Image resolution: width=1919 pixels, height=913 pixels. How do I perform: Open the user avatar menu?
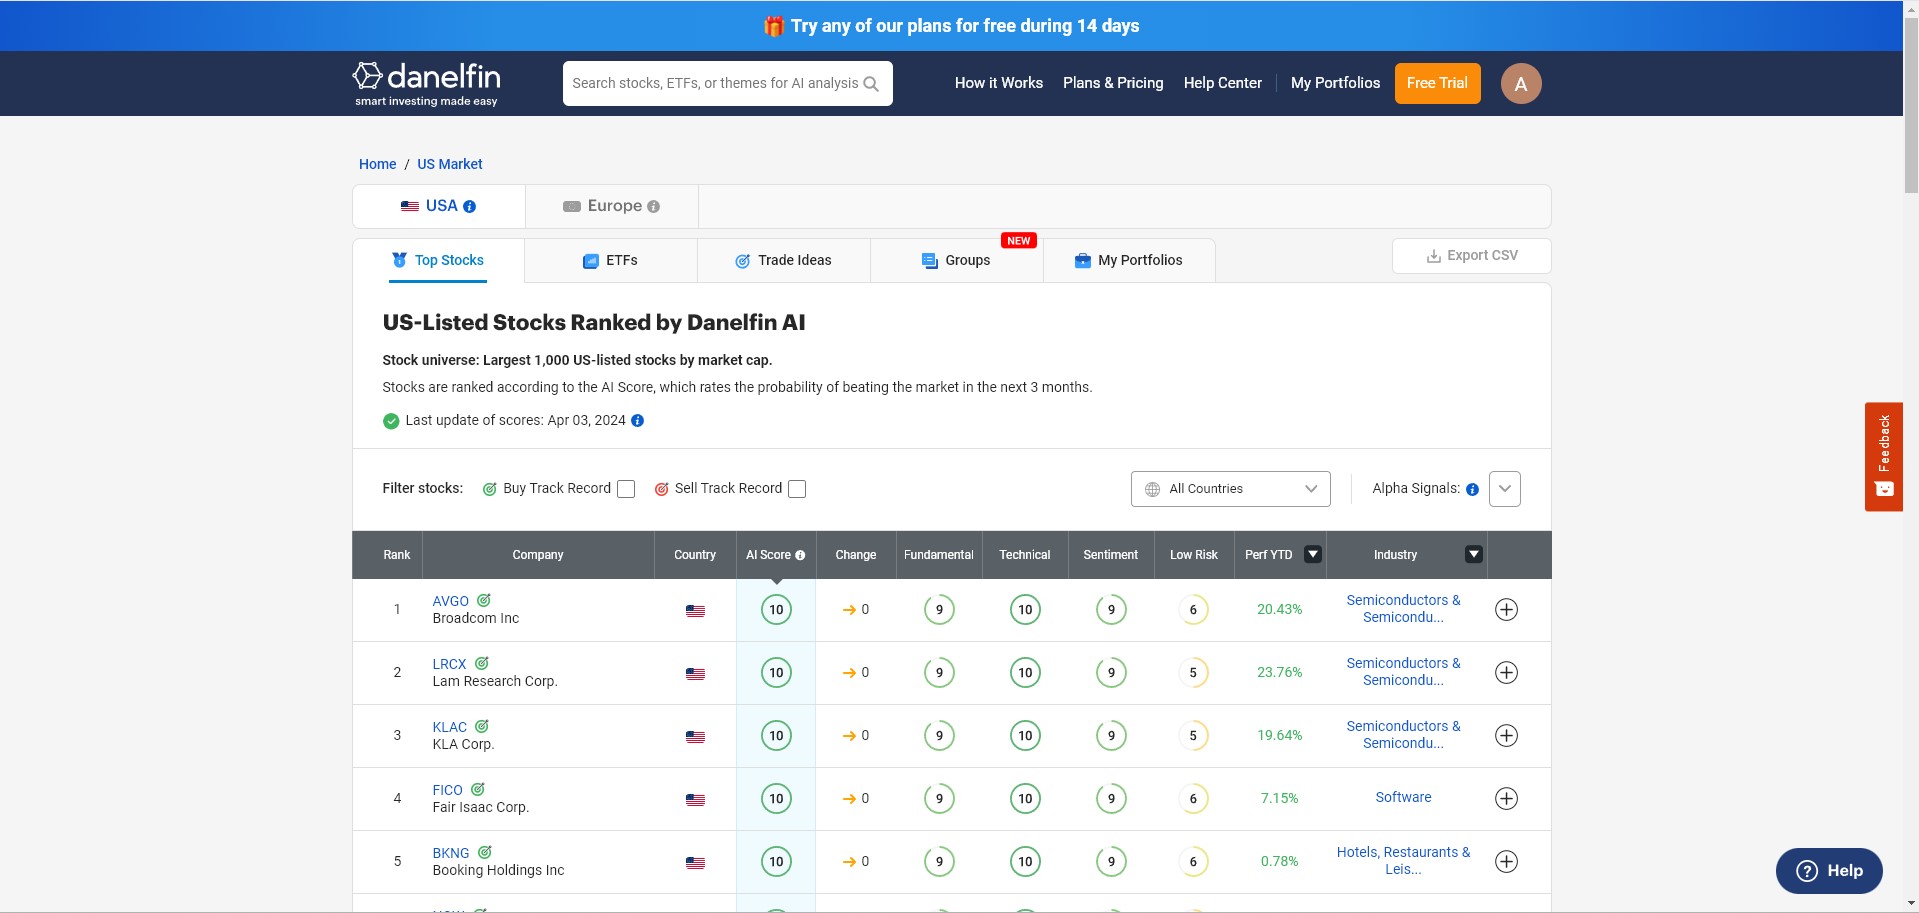pyautogui.click(x=1521, y=84)
